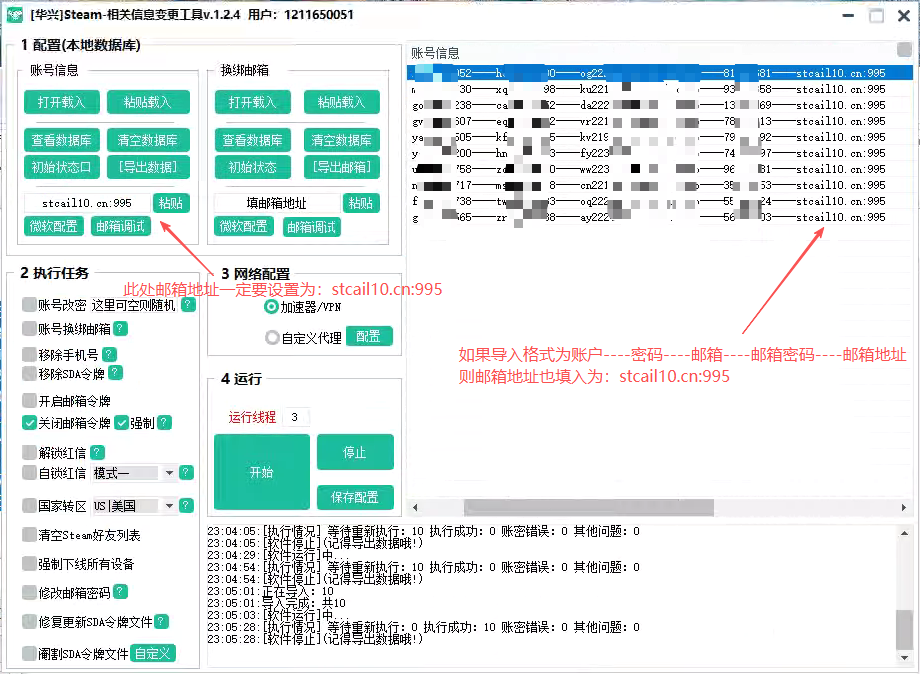
Task: Click the help icon beside 移除手机号
Action: pyautogui.click(x=109, y=353)
